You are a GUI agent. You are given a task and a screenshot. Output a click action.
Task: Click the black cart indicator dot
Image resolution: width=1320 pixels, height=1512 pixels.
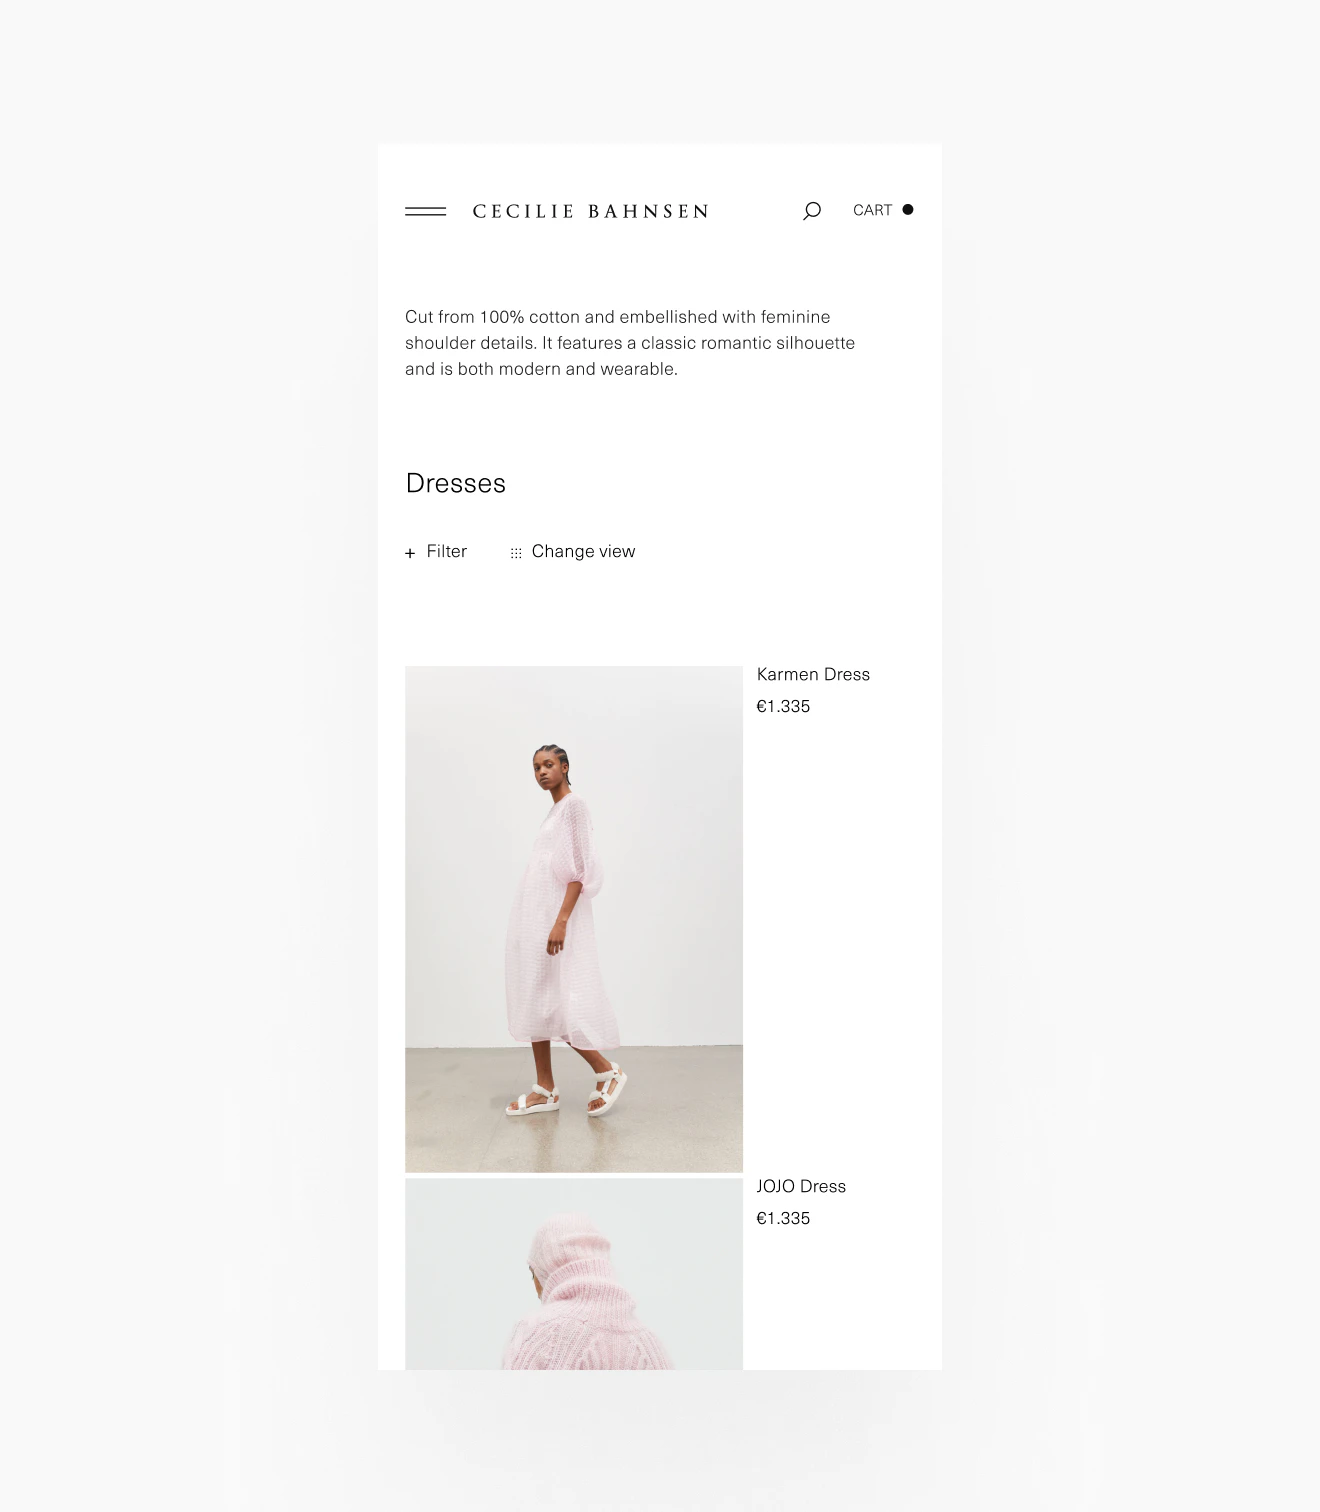[x=908, y=210]
